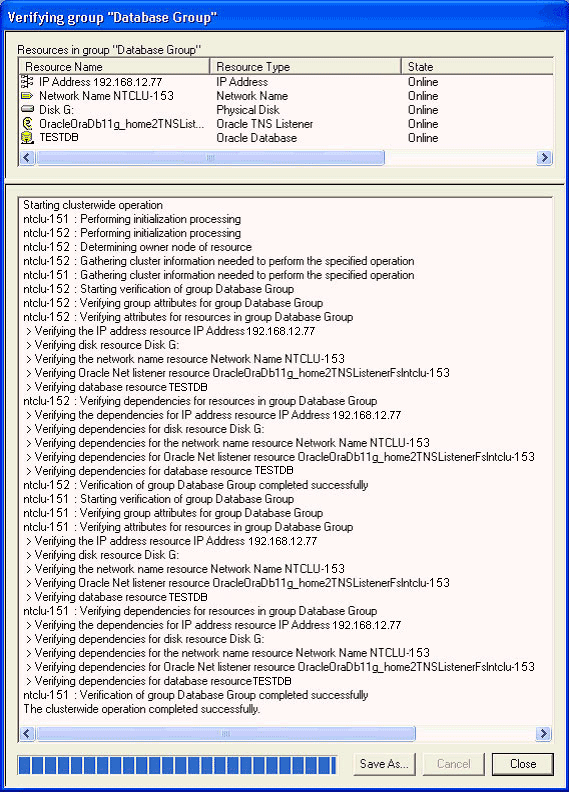Click 'ntclu-152 : Verification of group Database Group completed' line
The height and width of the screenshot is (792, 569).
pyautogui.click(x=195, y=485)
